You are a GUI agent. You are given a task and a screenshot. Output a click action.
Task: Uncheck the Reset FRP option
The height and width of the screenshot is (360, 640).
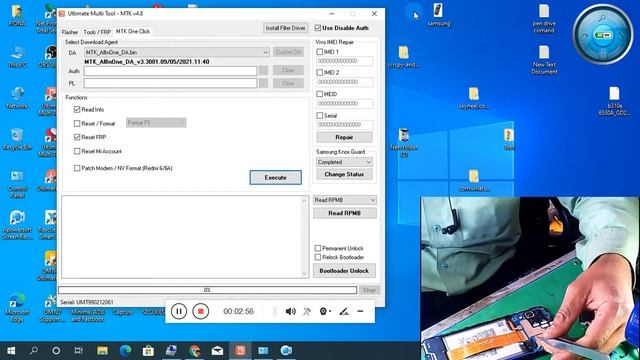77,137
